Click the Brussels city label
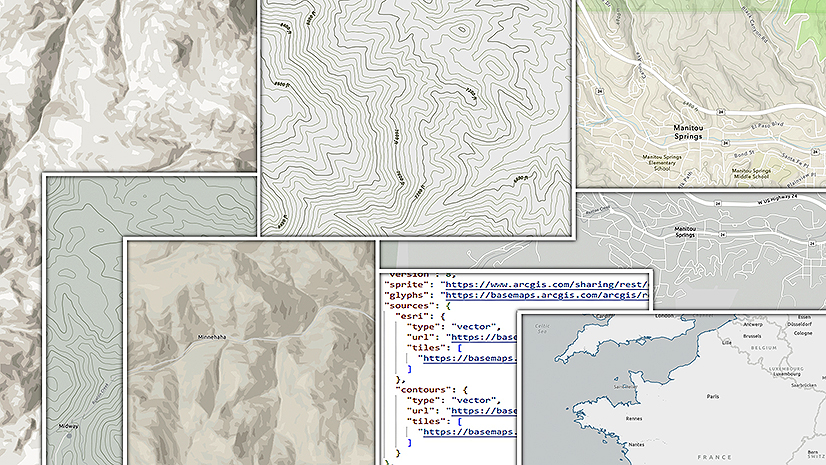 click(752, 336)
